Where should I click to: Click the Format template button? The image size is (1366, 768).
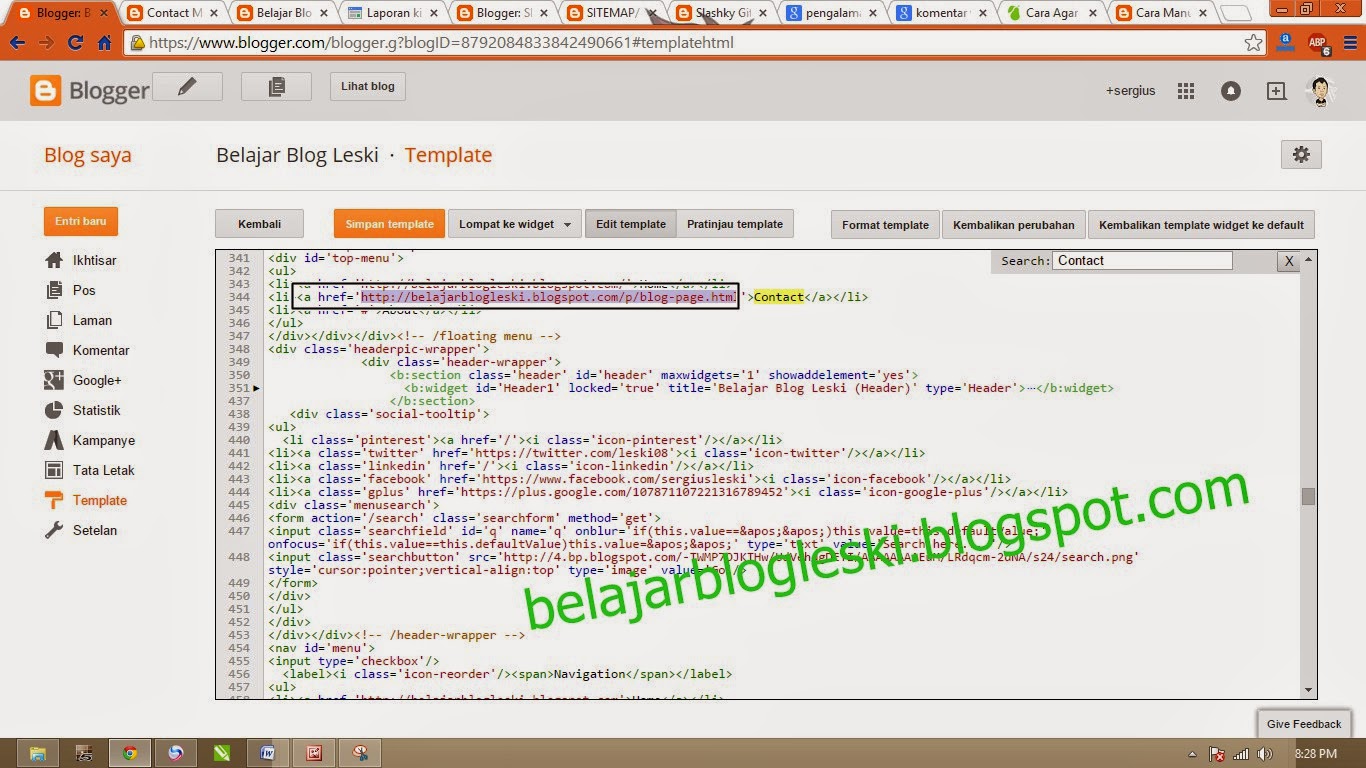885,225
